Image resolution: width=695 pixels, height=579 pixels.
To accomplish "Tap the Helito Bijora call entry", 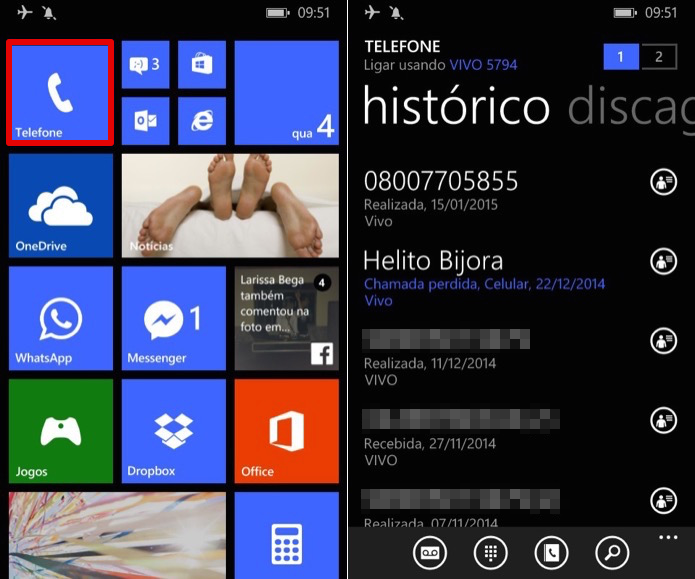I will (x=484, y=278).
